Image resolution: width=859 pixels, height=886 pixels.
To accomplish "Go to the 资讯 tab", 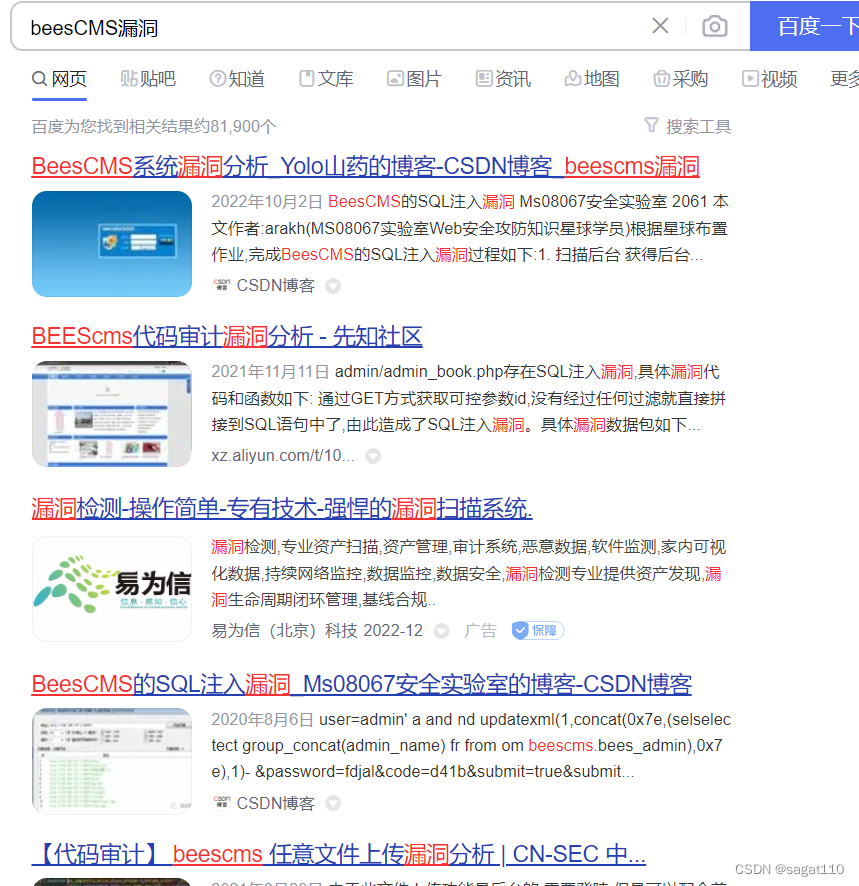I will [x=503, y=79].
